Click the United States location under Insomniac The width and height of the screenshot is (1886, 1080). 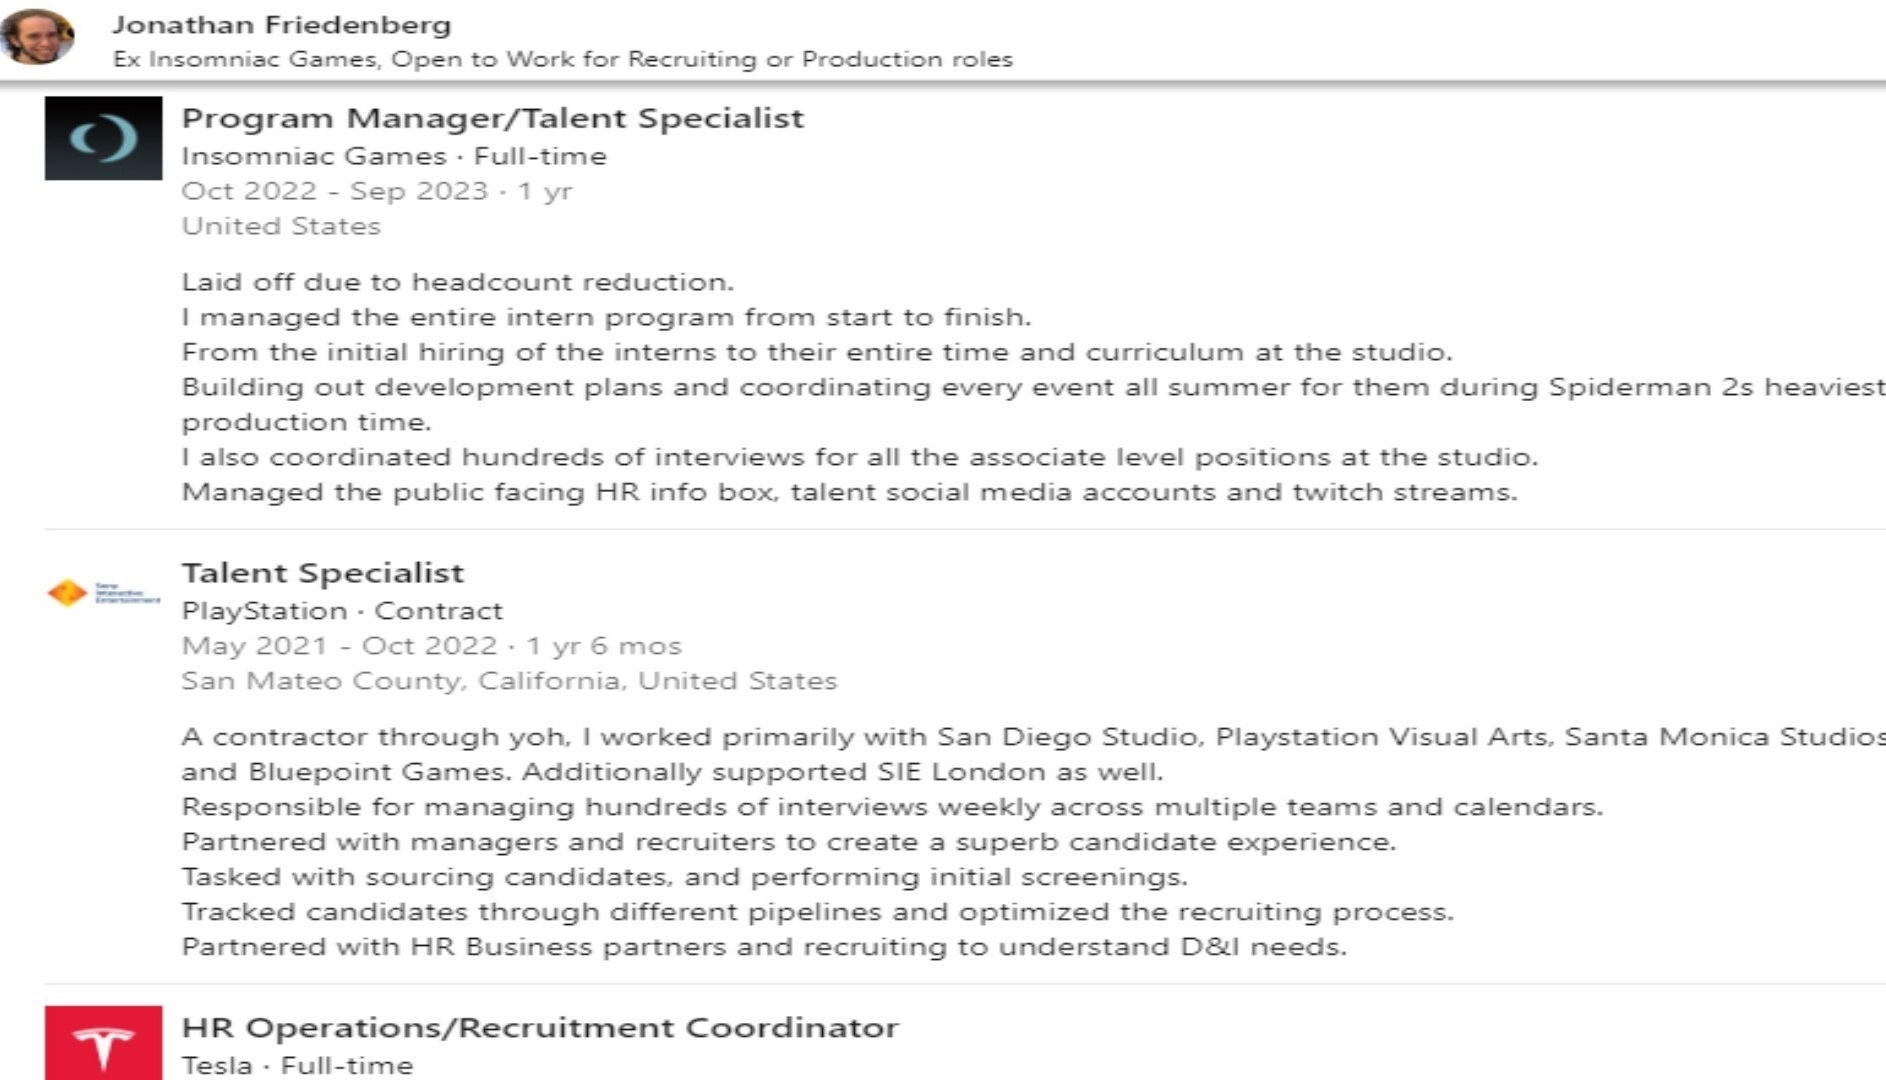pos(281,226)
